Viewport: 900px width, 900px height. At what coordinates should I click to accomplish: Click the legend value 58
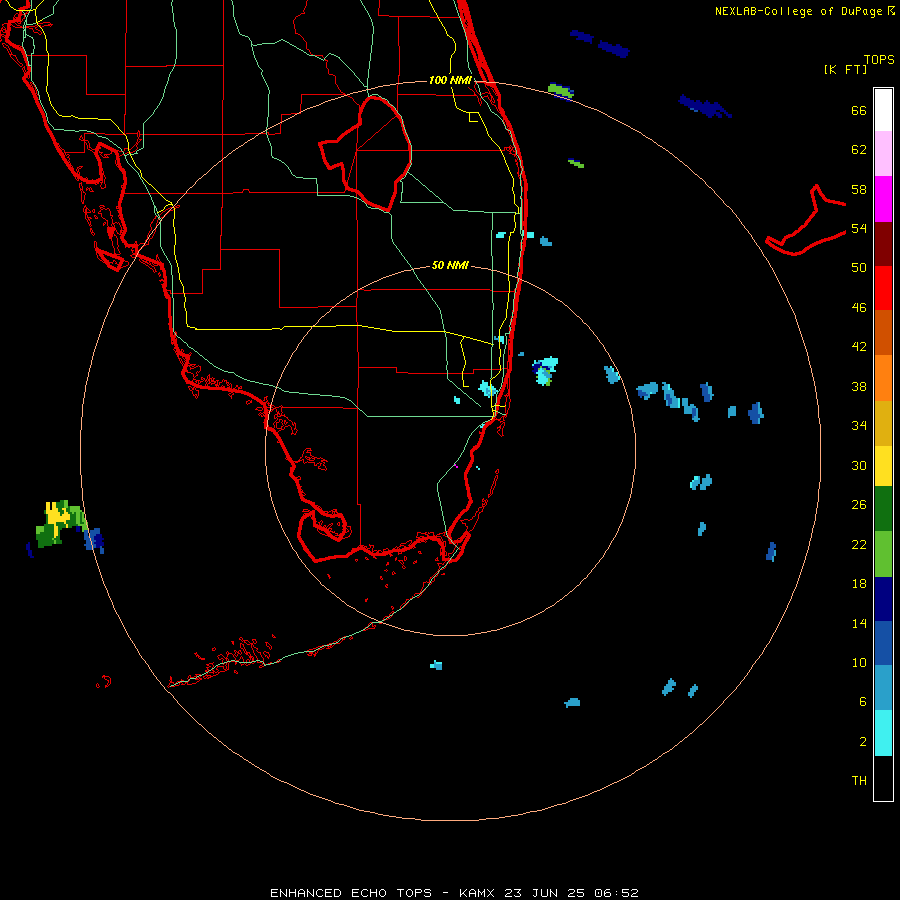[x=859, y=189]
